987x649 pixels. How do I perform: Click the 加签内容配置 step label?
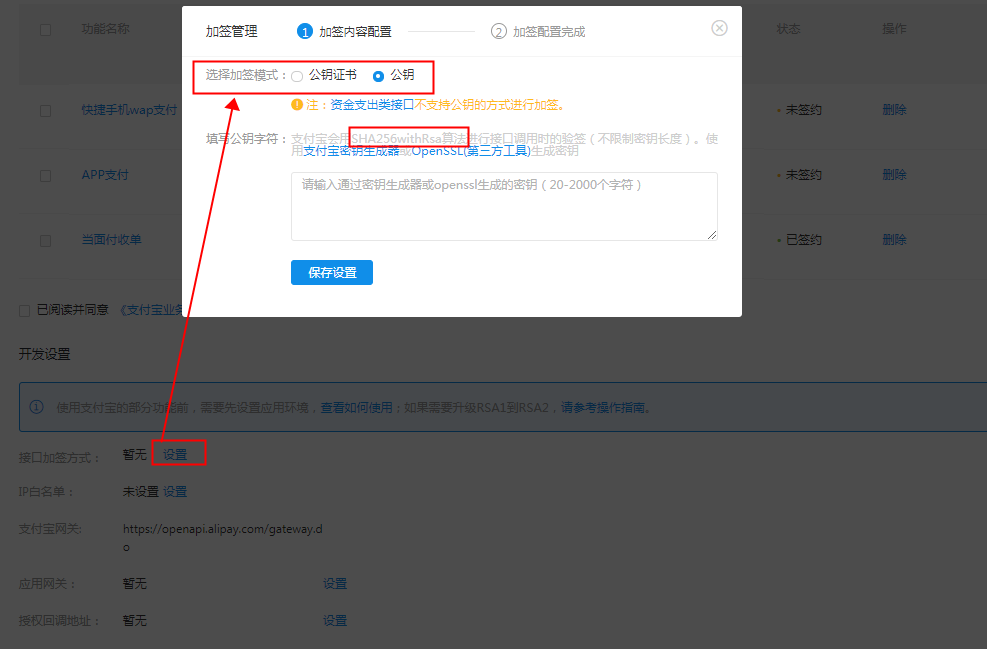coord(355,31)
